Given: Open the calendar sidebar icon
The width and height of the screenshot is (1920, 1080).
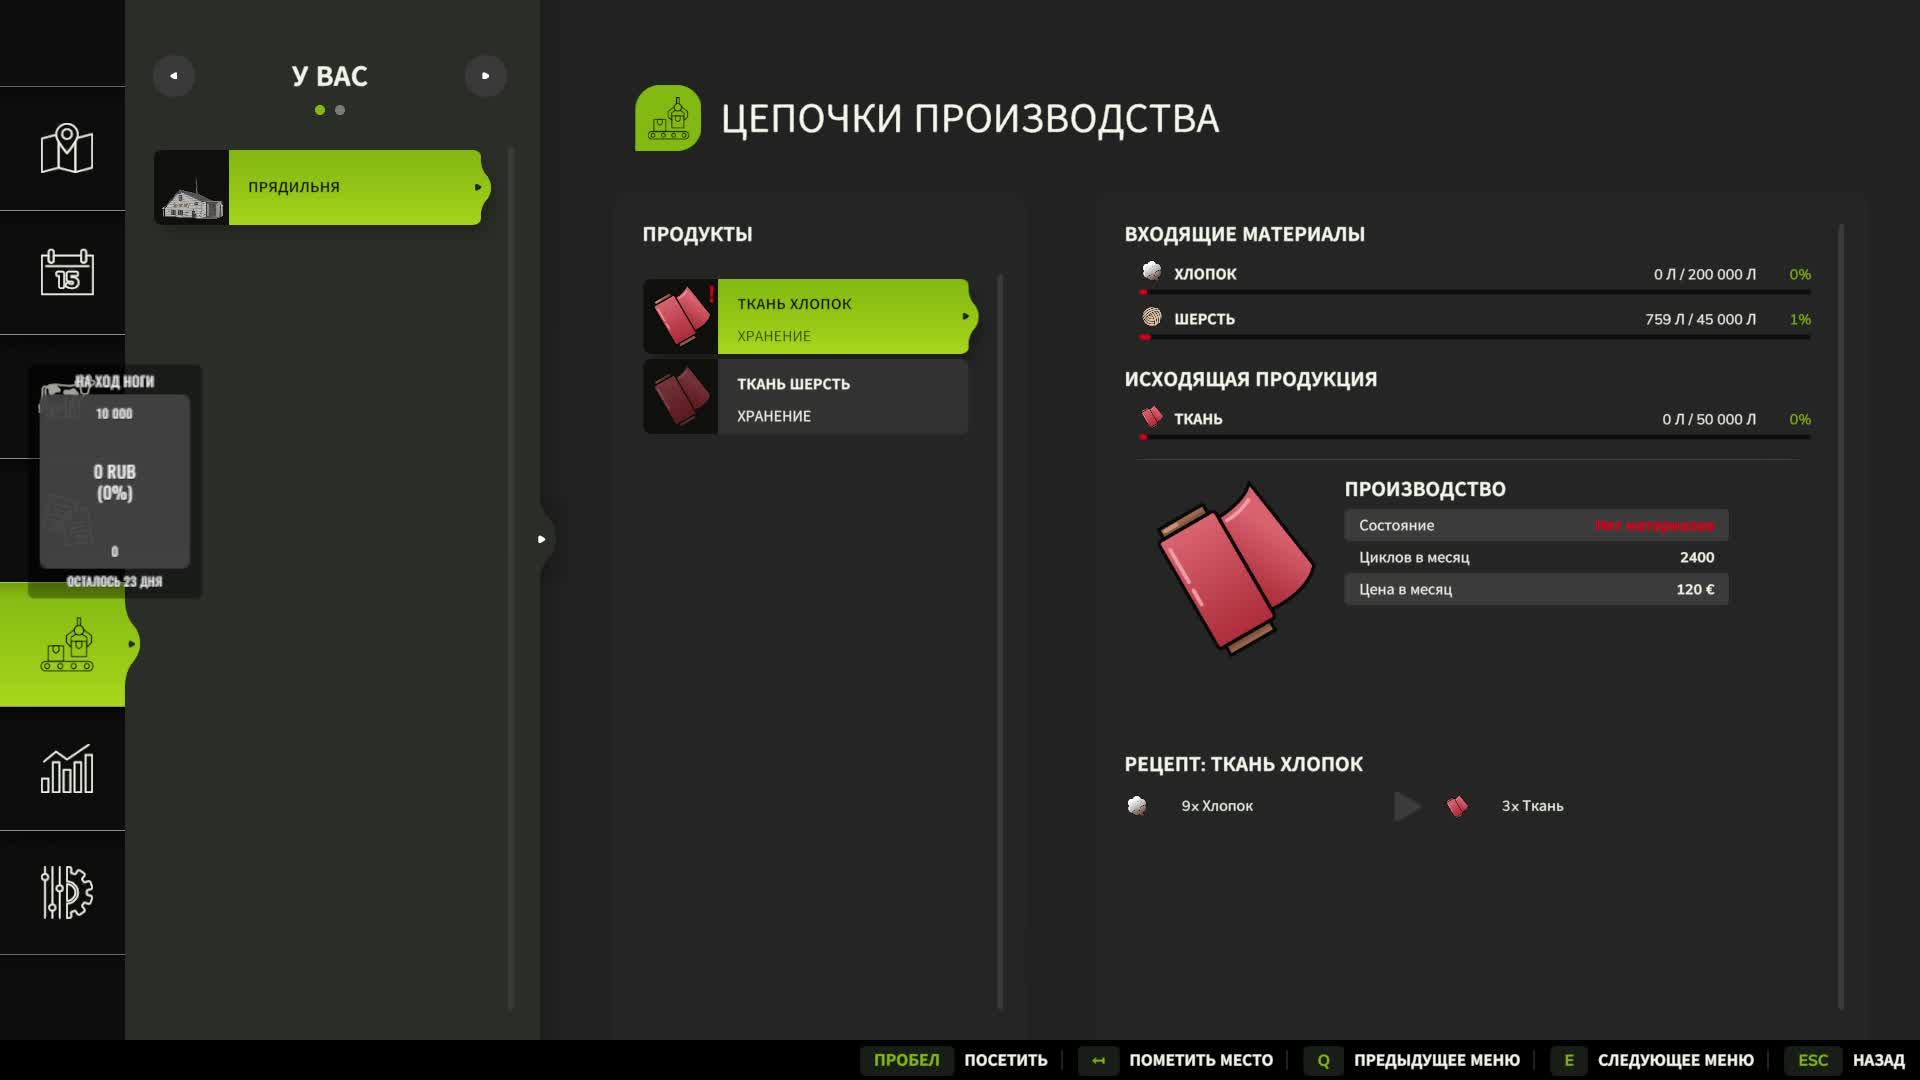Looking at the screenshot, I should 66,272.
